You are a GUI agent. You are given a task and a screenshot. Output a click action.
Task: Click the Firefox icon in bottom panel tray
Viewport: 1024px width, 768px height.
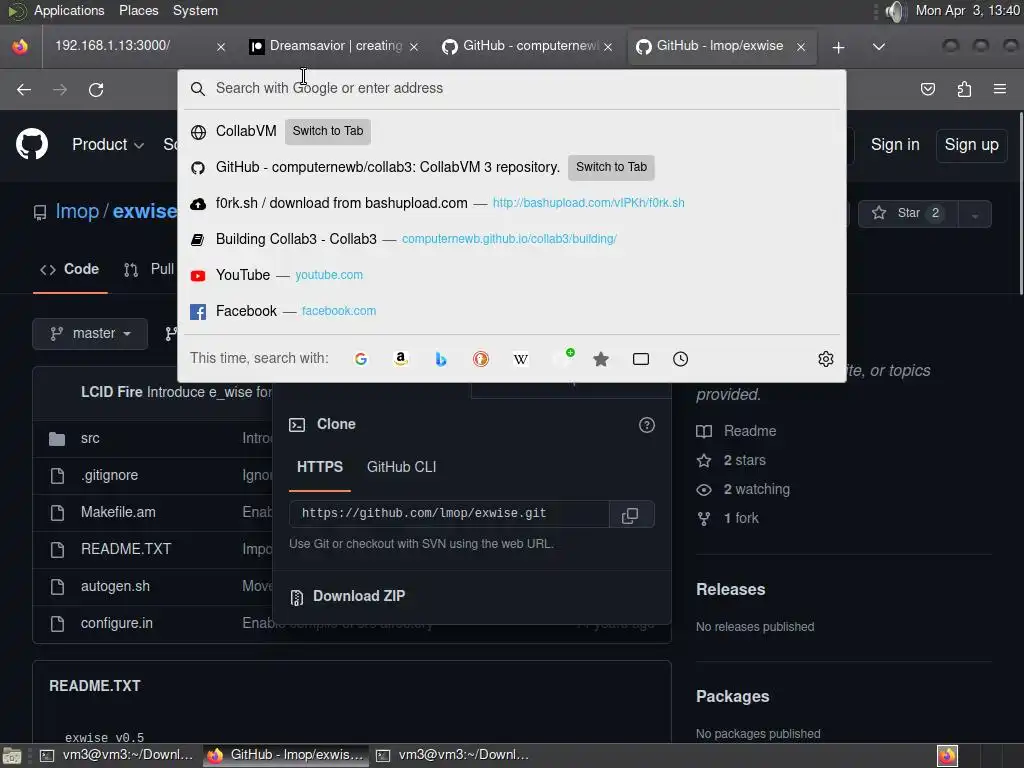click(947, 756)
